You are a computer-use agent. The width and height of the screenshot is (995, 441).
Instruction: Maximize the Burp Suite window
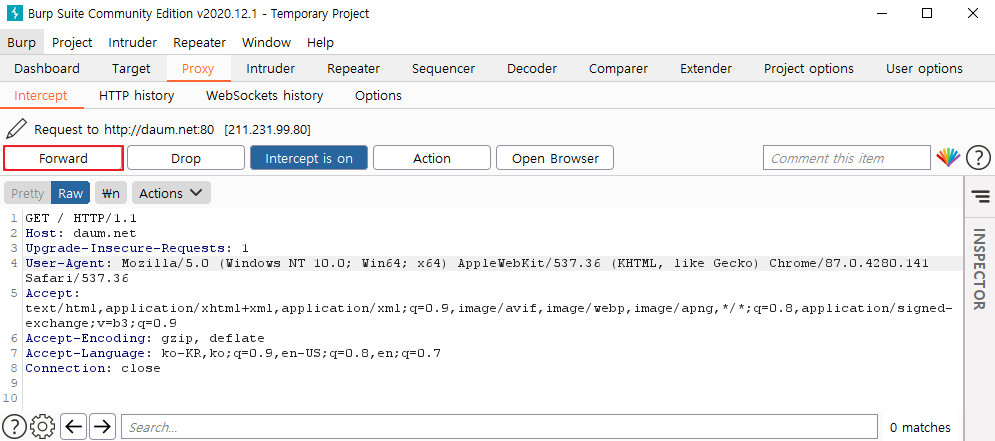926,13
